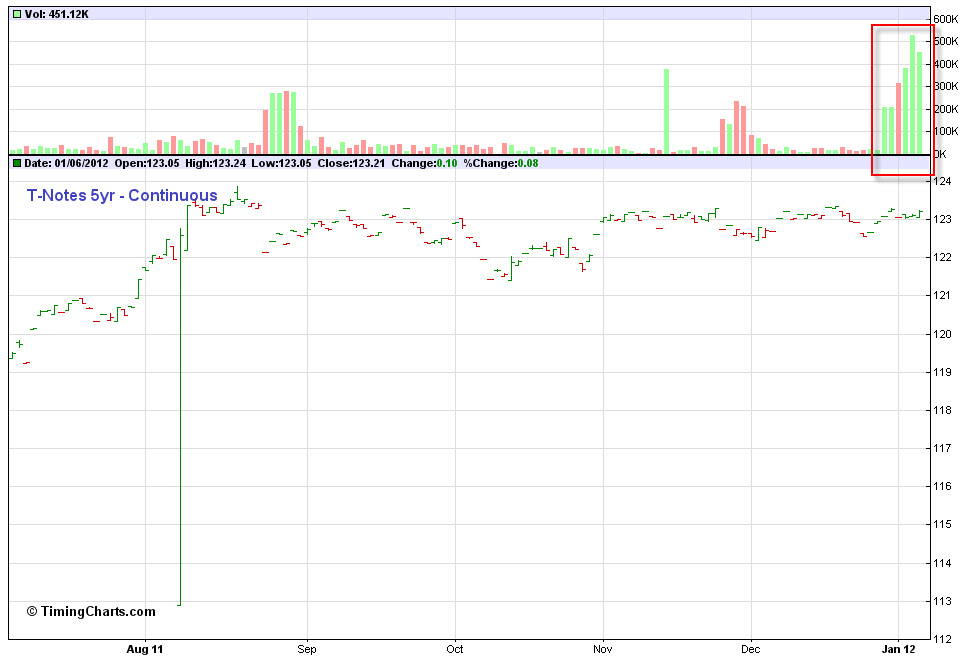965x663 pixels.
Task: Click the Vol: 451.12K readout text
Action: [x=56, y=14]
